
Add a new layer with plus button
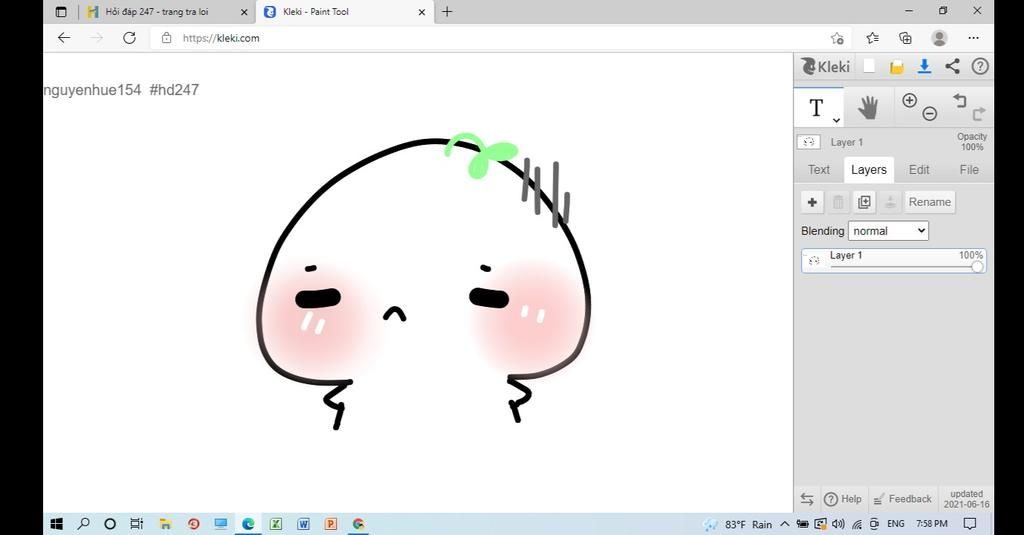pyautogui.click(x=812, y=202)
